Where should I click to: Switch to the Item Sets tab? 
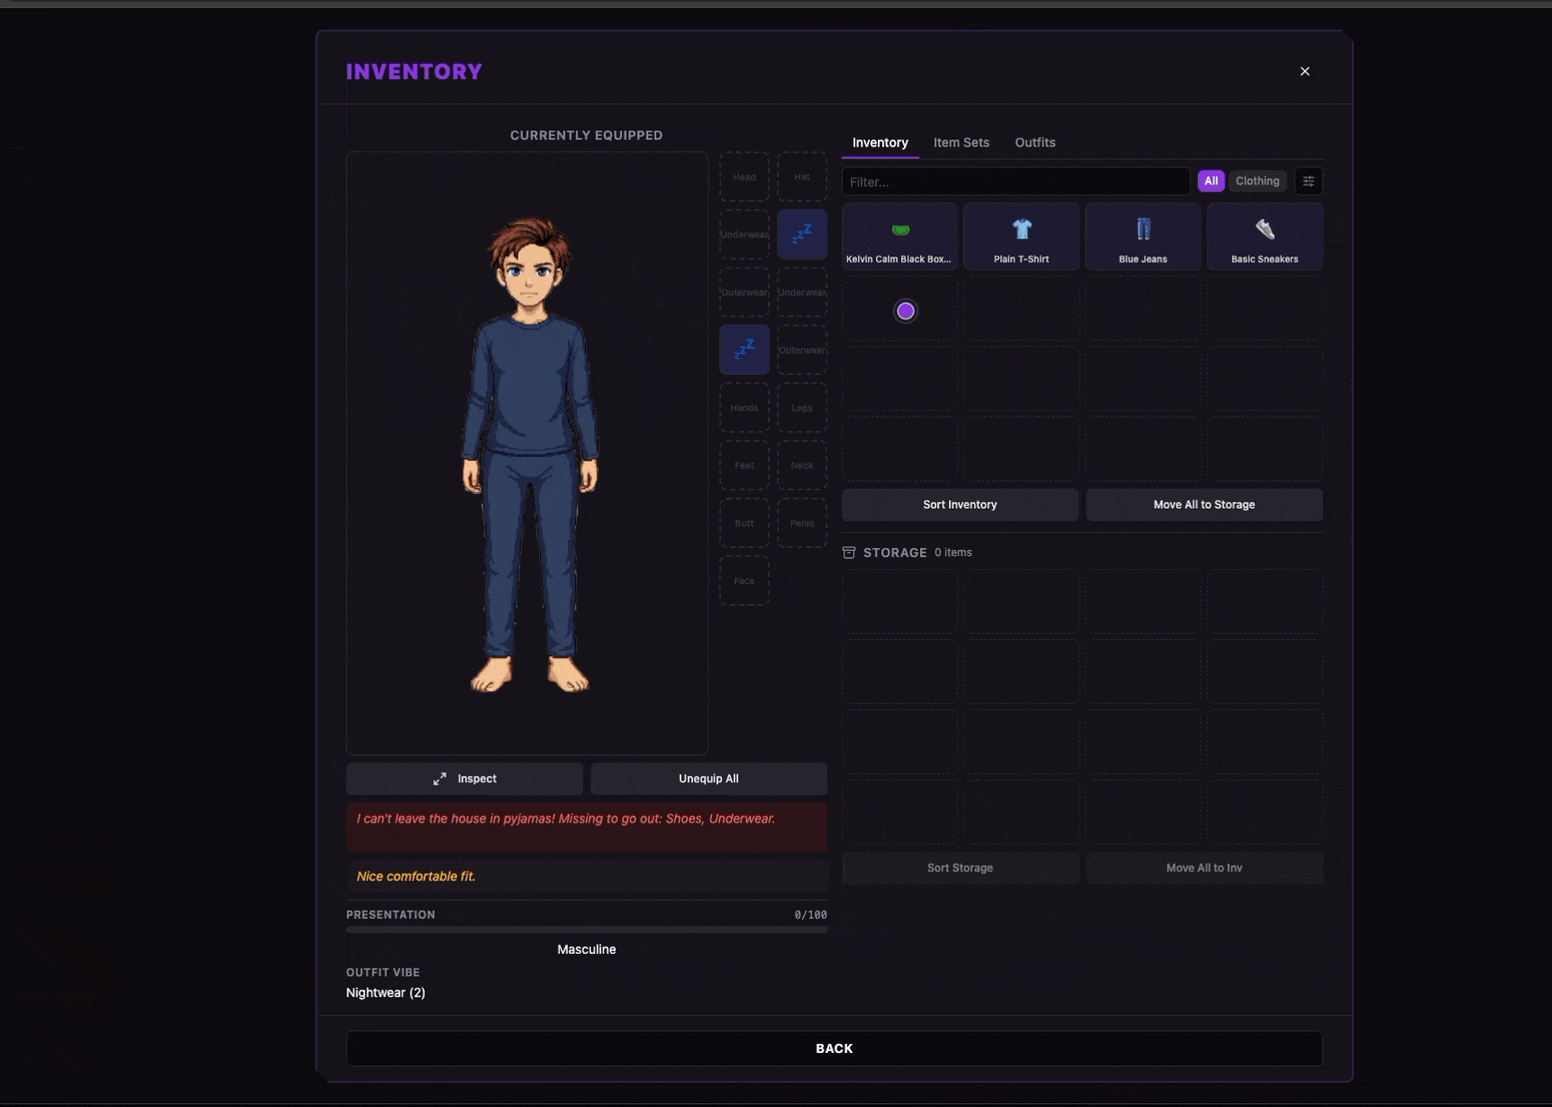coord(961,142)
